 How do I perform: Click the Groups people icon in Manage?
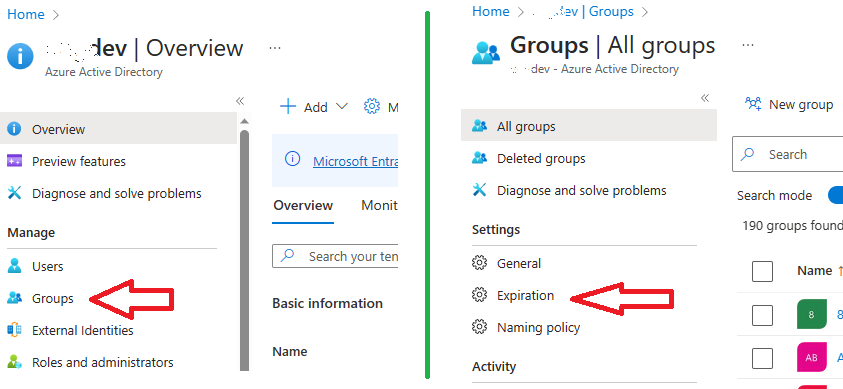[15, 298]
